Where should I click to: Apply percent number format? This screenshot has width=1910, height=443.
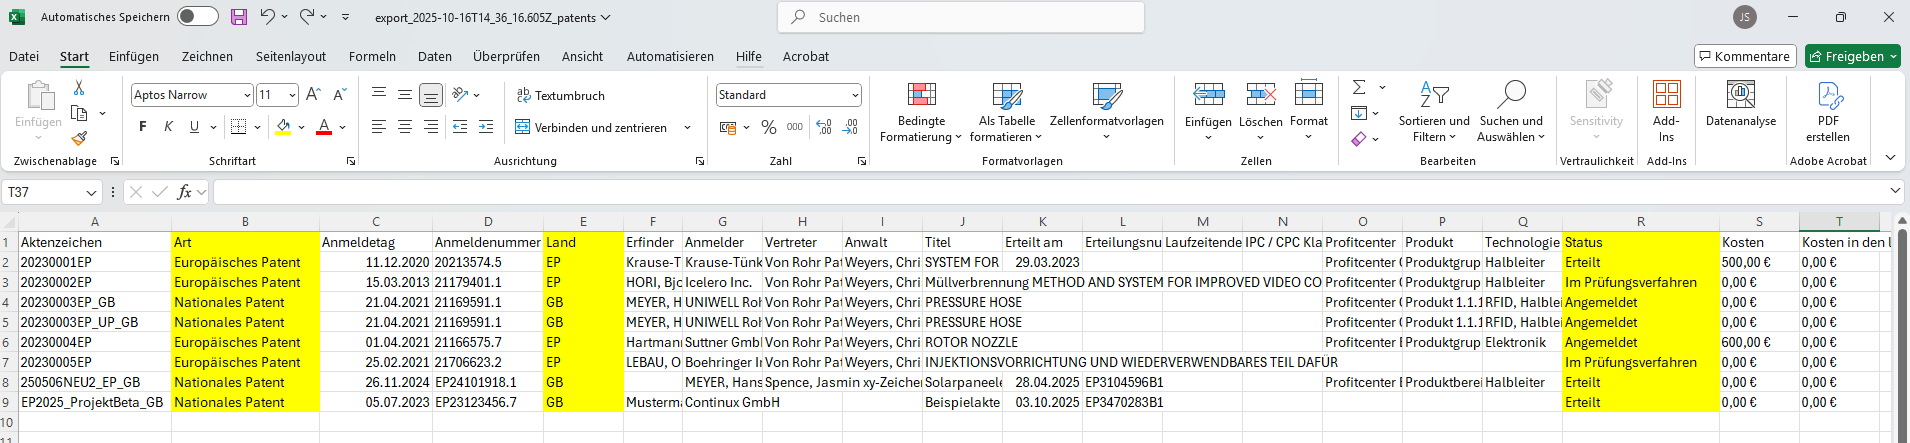tap(769, 127)
